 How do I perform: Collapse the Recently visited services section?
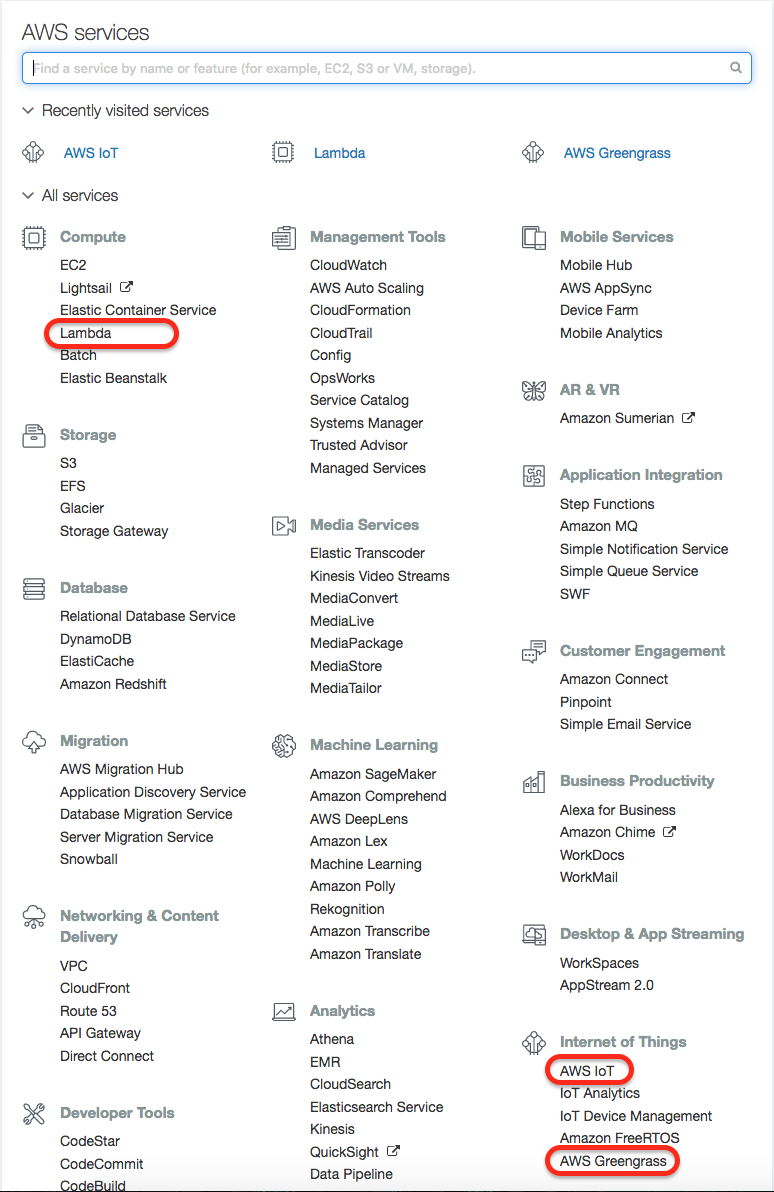coord(27,111)
